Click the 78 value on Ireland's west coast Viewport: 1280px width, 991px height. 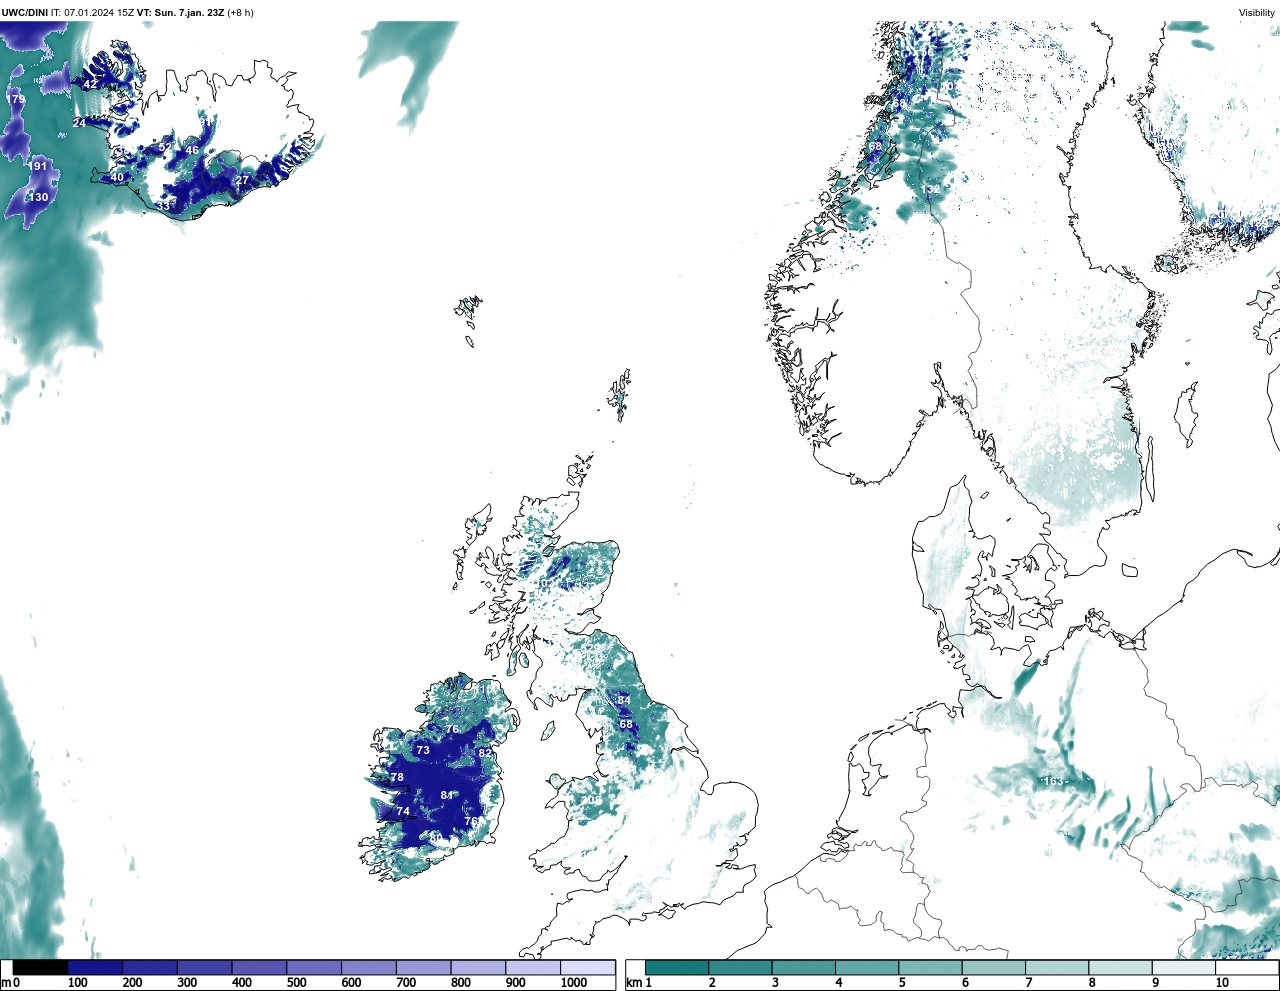(x=397, y=777)
